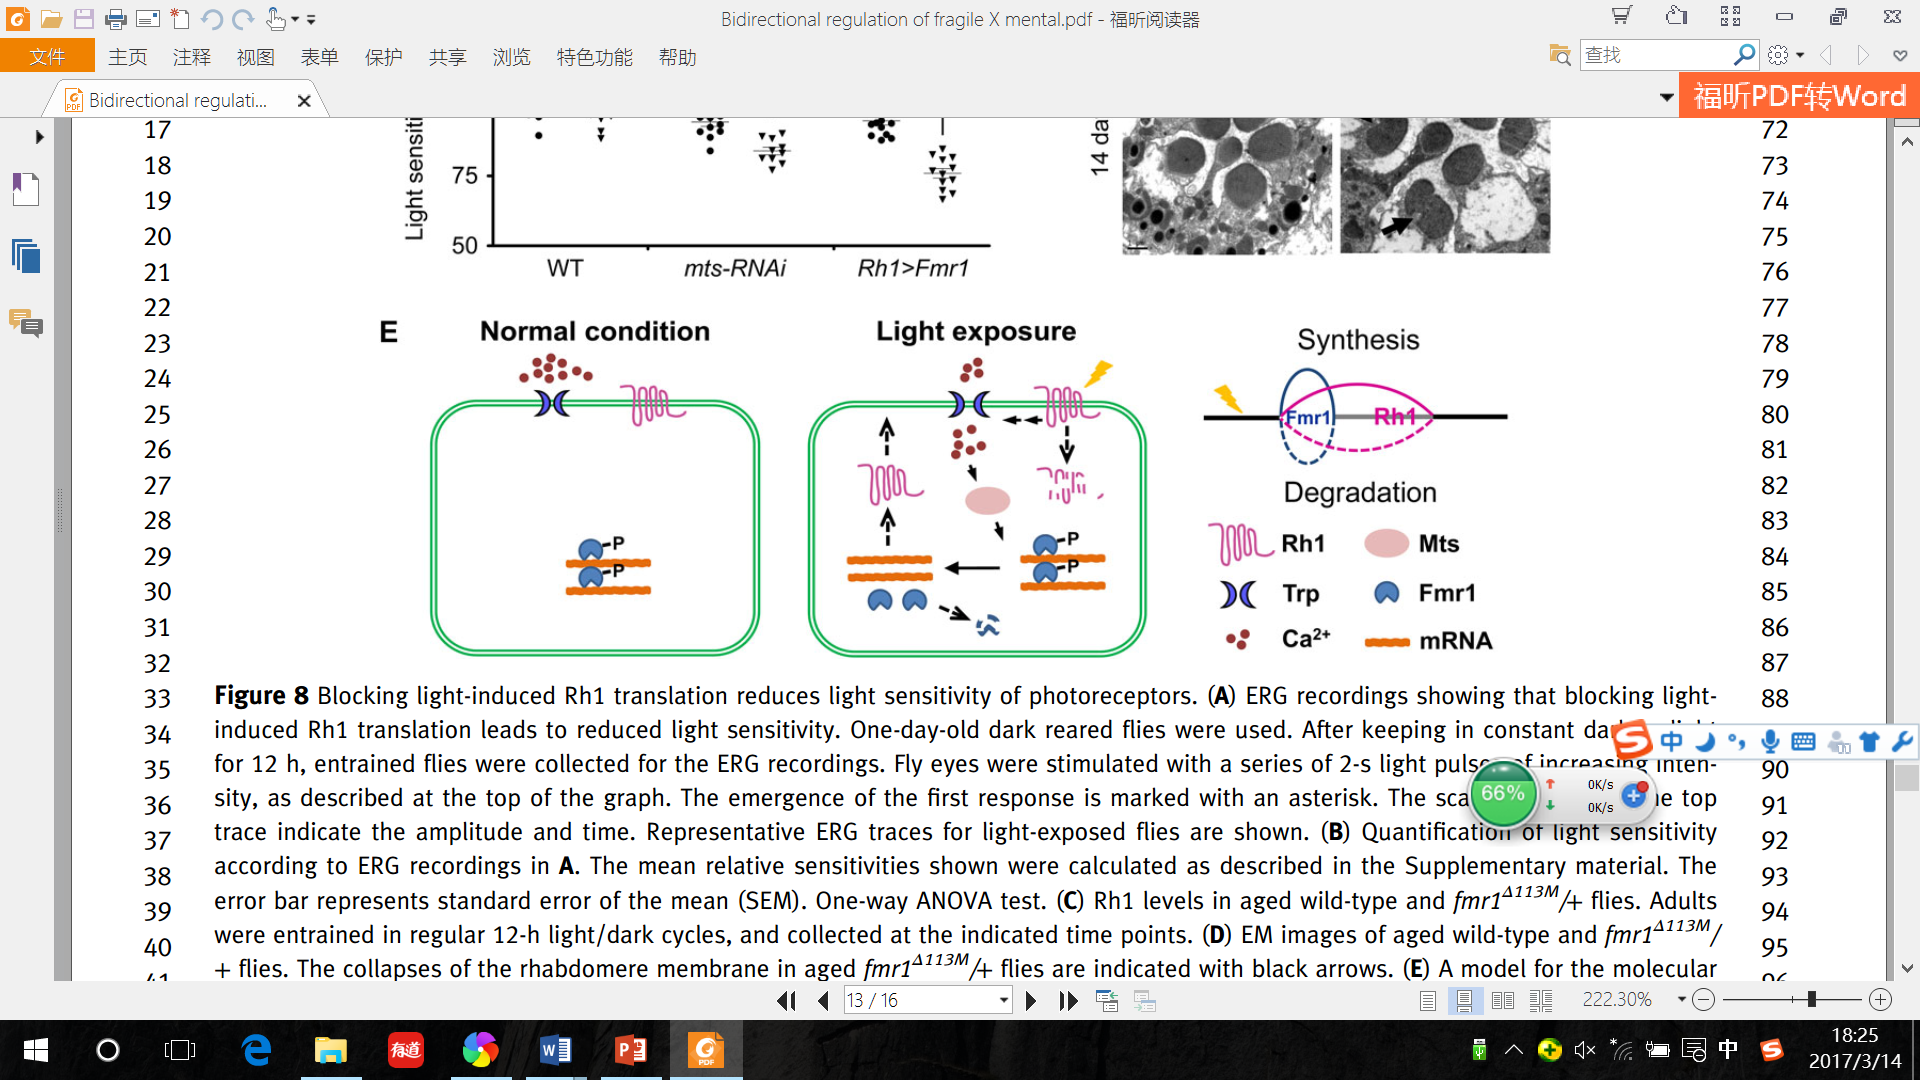Zoom out with minus button
Screen dimensions: 1920x1080
coord(1704,1000)
